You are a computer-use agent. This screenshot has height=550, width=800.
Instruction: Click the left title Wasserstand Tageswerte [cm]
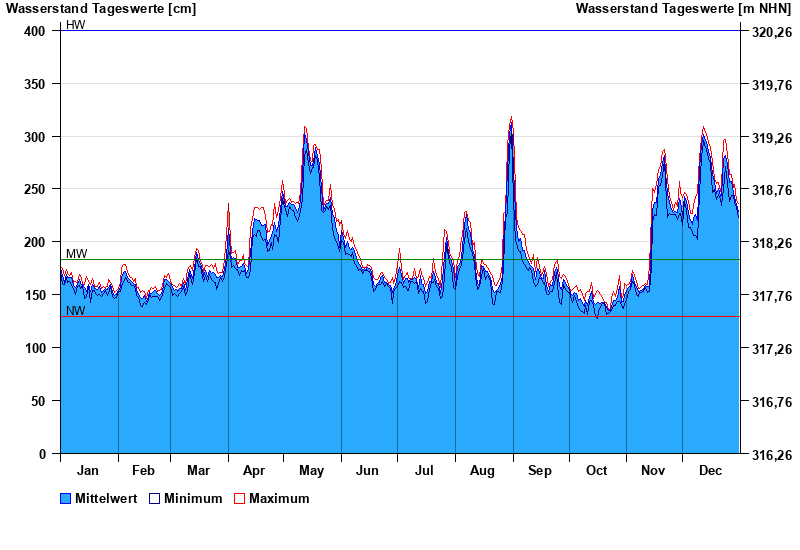[101, 9]
